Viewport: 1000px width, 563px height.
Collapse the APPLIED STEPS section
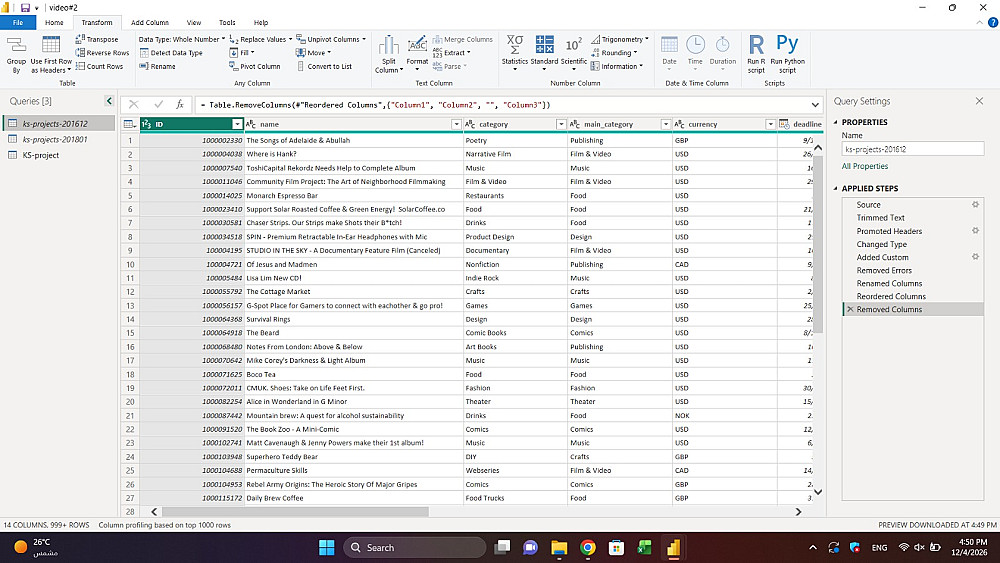pyautogui.click(x=836, y=188)
